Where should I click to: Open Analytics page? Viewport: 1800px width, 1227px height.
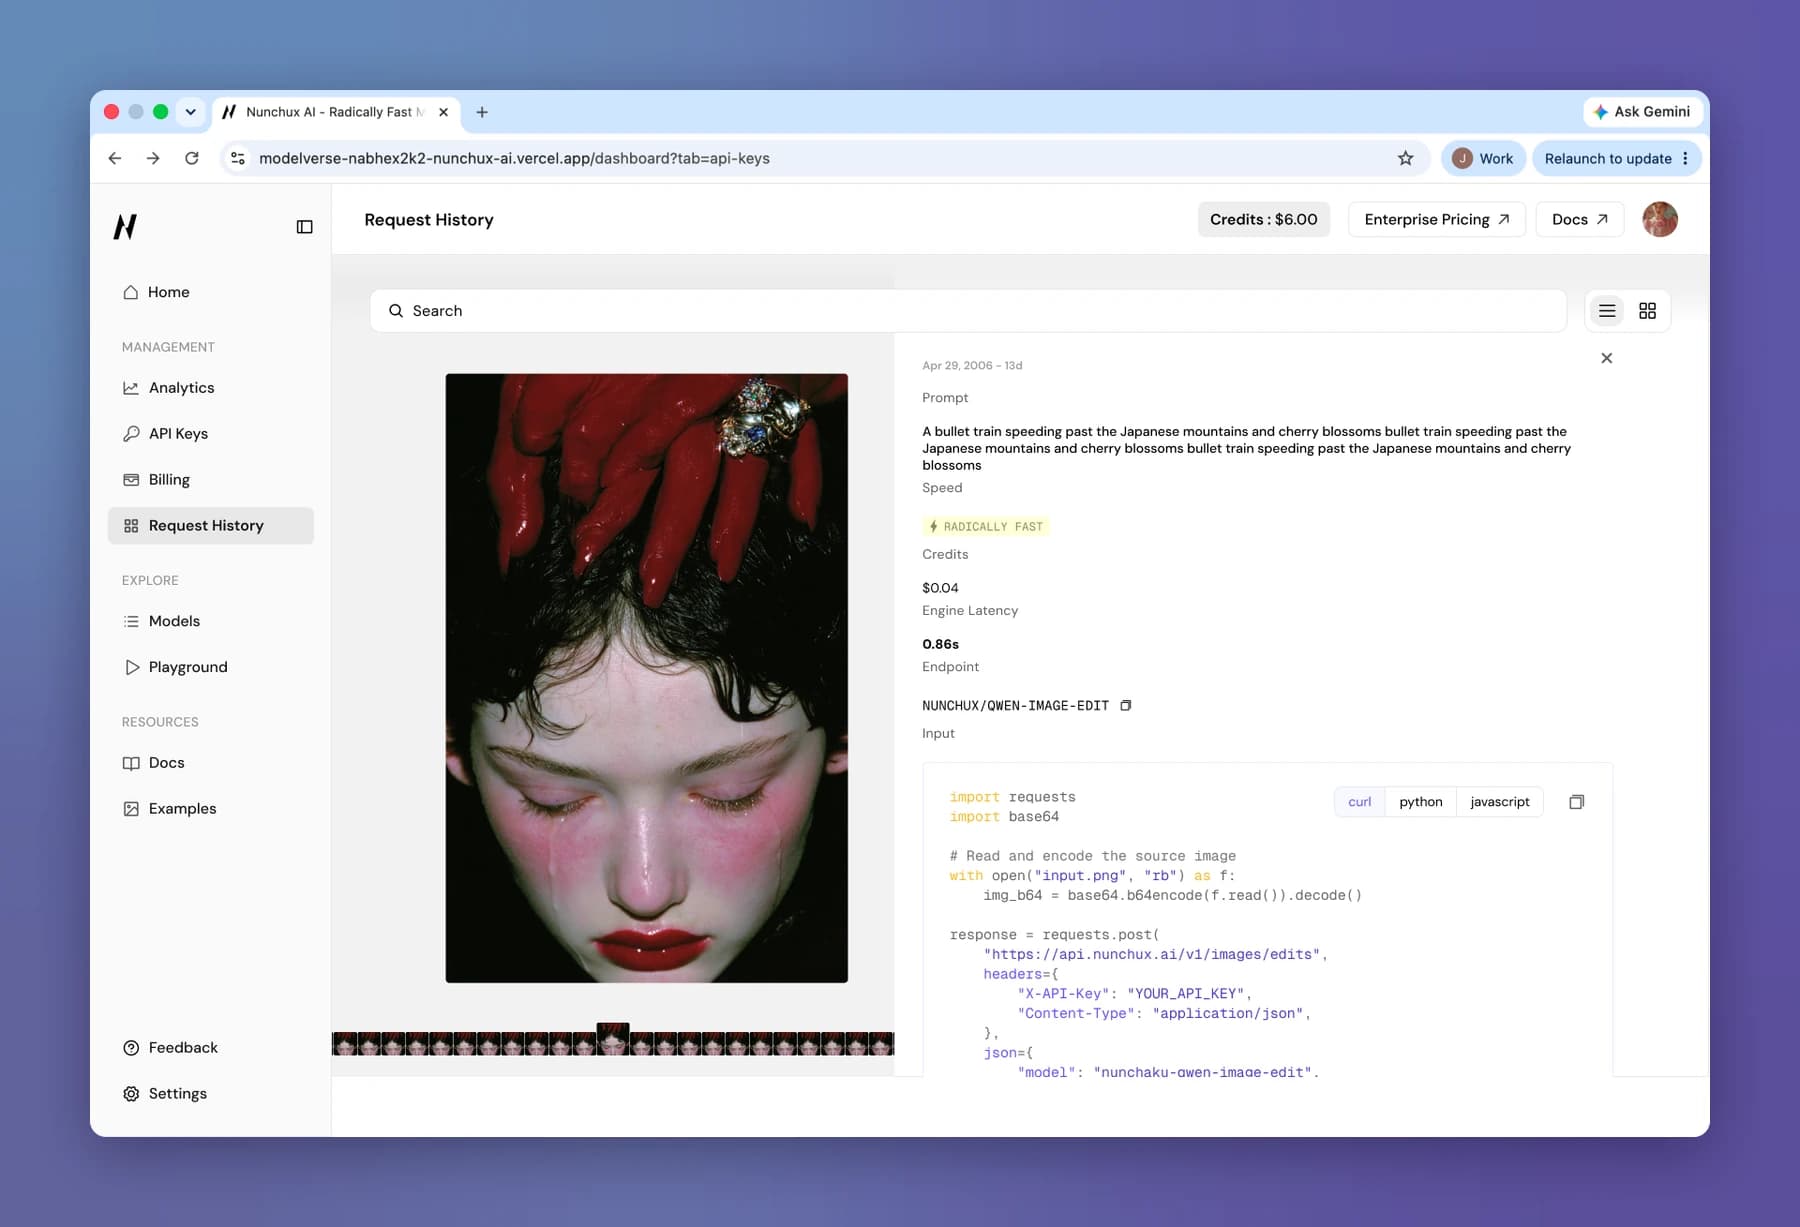point(210,388)
